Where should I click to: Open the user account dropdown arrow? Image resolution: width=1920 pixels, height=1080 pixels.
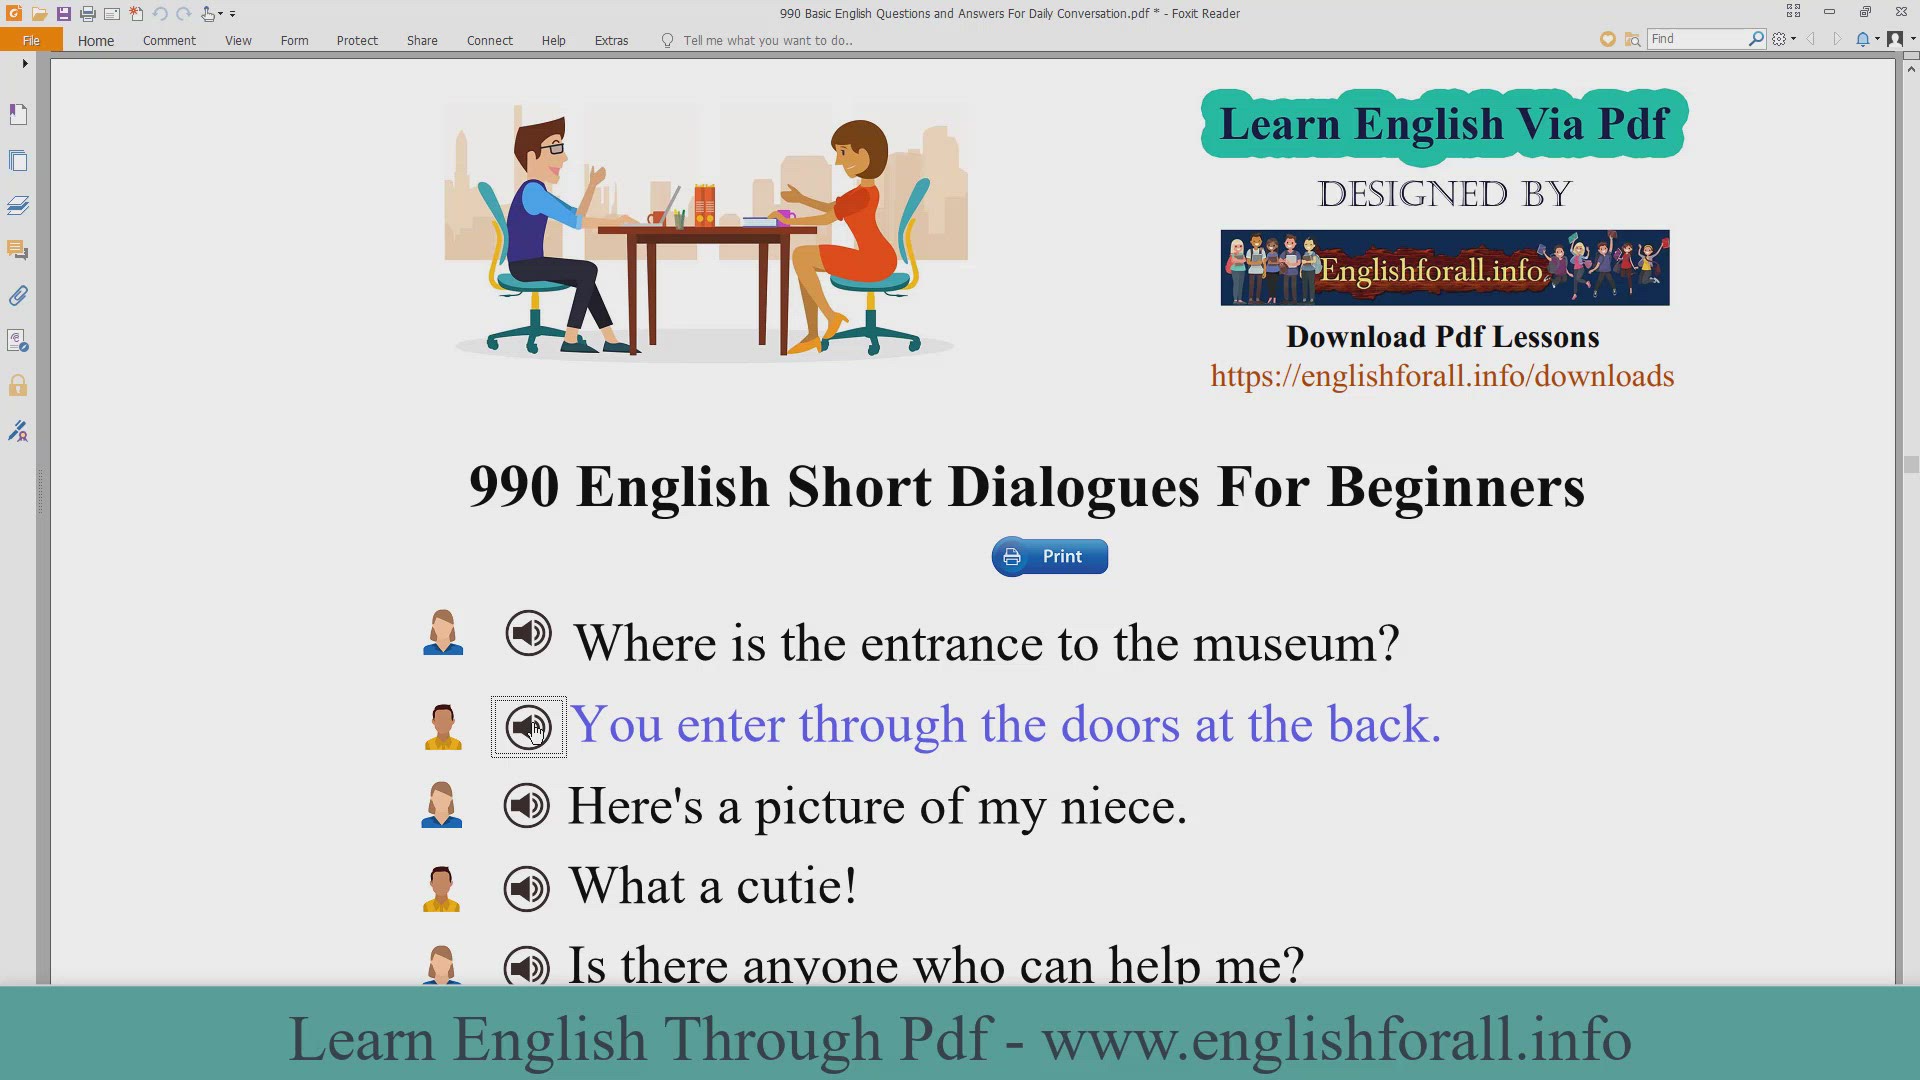[x=1913, y=39]
